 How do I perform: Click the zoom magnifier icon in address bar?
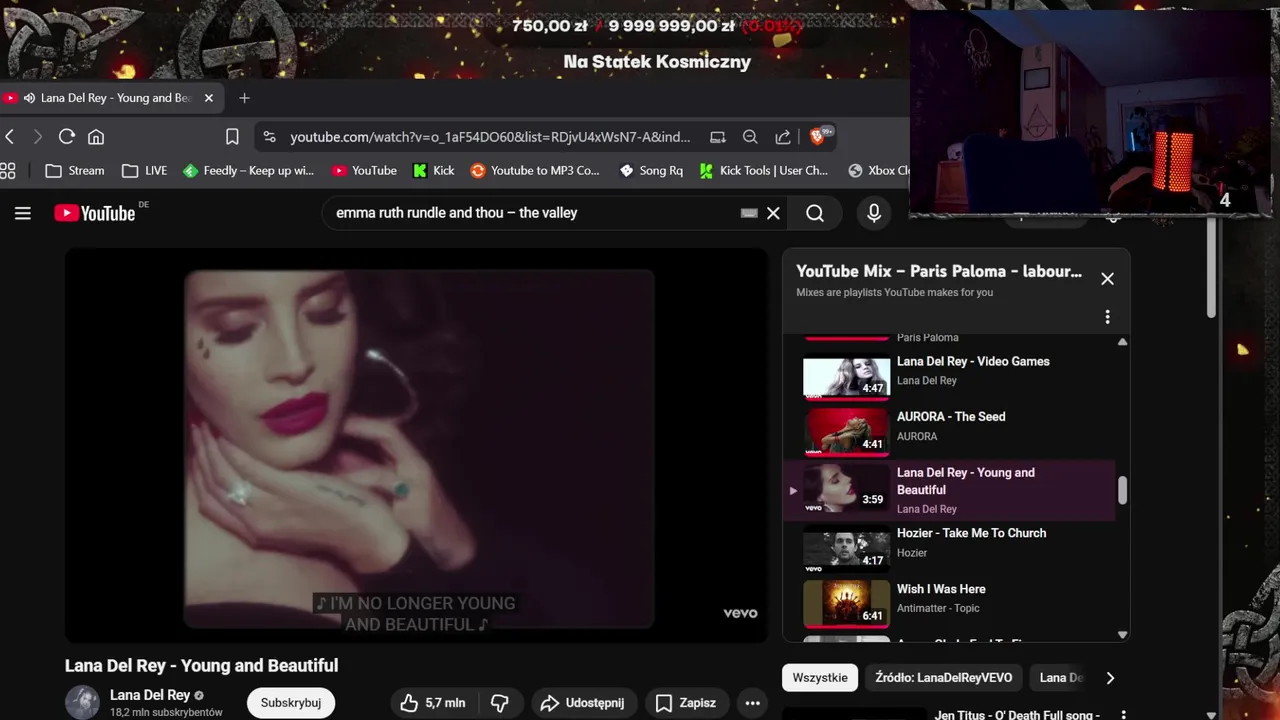750,137
